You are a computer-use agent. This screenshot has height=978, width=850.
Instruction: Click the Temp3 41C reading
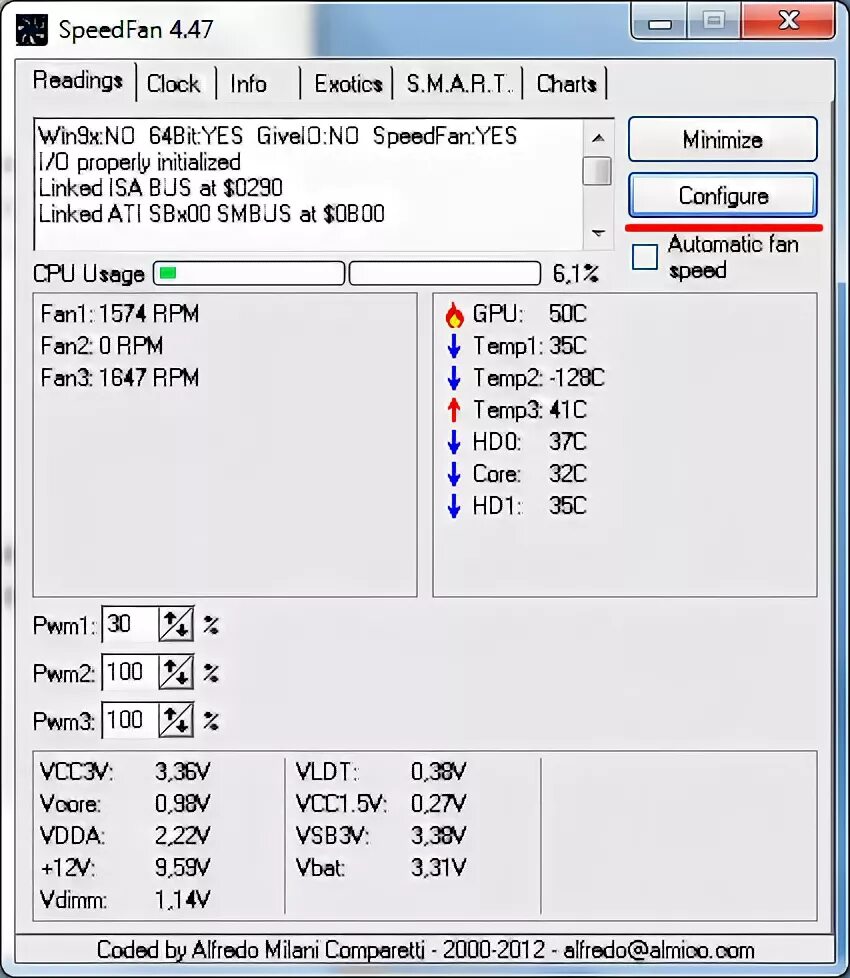pyautogui.click(x=530, y=410)
